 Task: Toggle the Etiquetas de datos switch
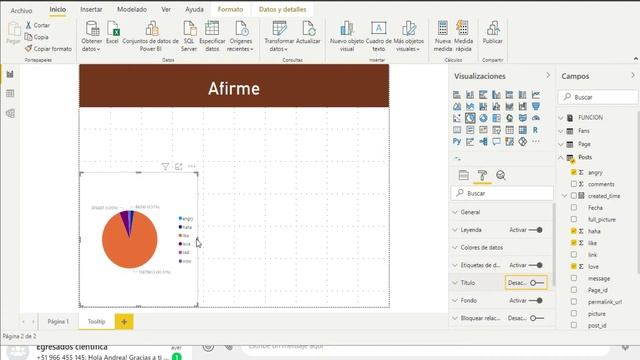pyautogui.click(x=536, y=265)
